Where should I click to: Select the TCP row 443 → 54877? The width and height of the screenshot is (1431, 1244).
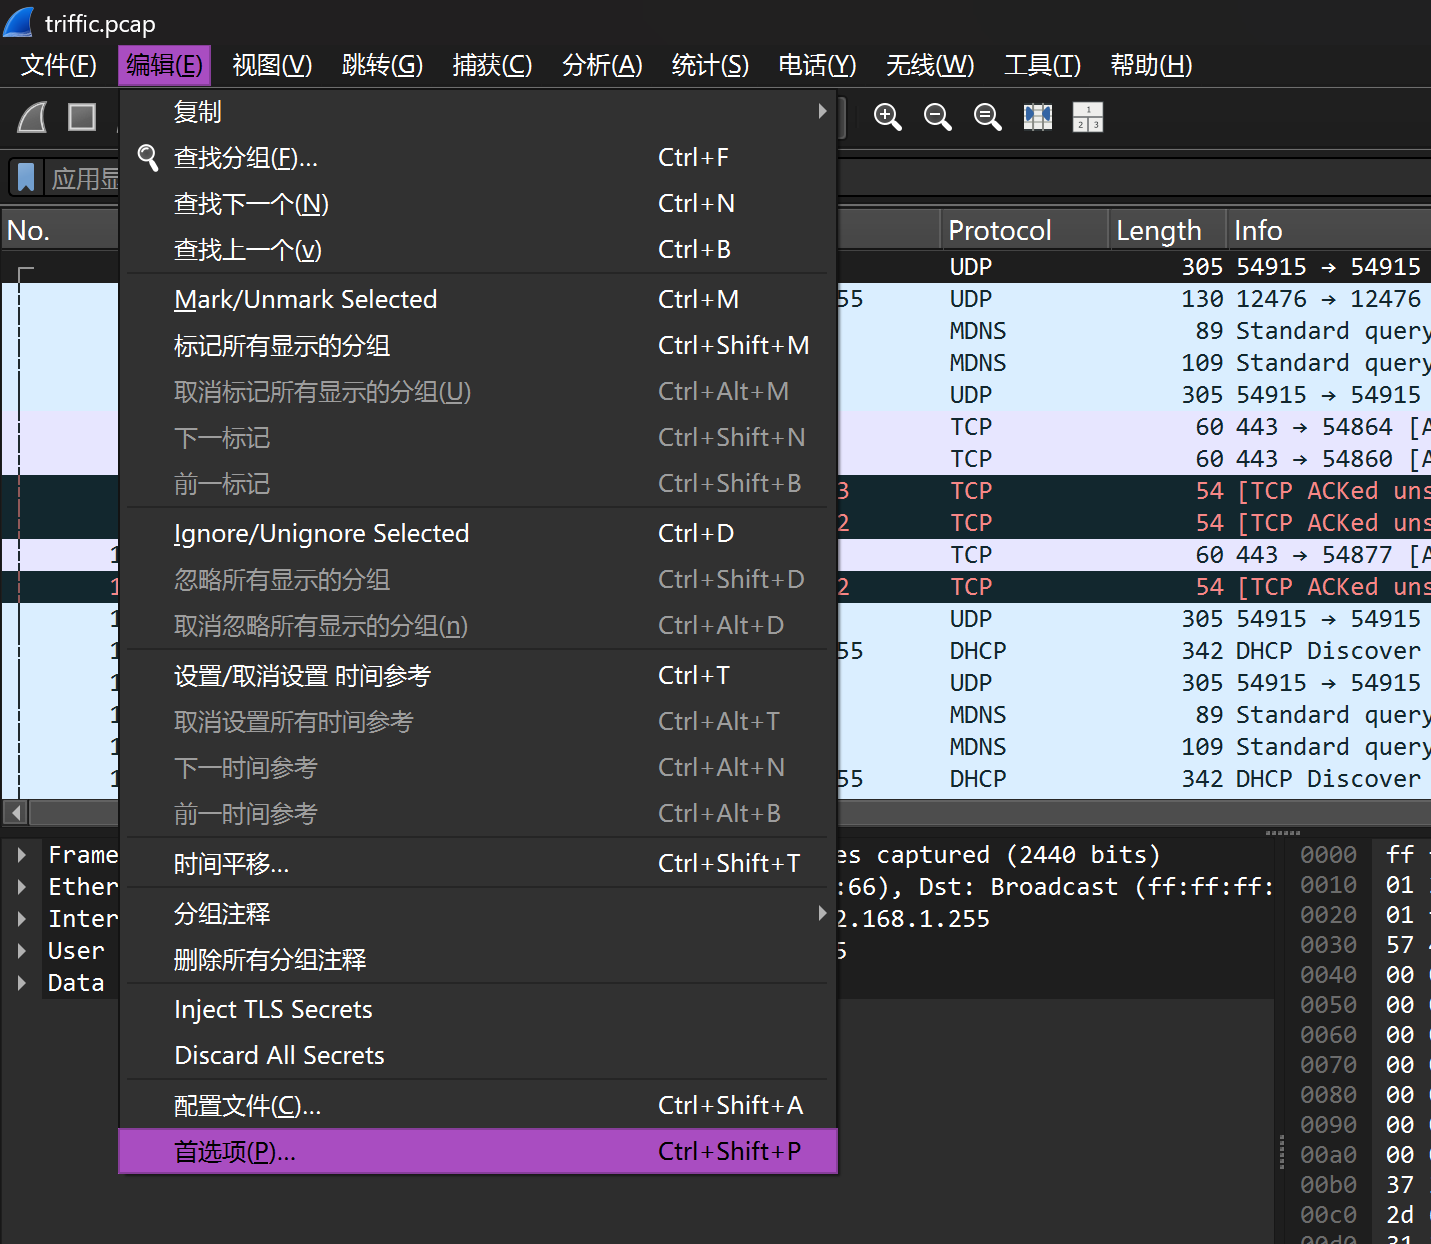click(1134, 555)
